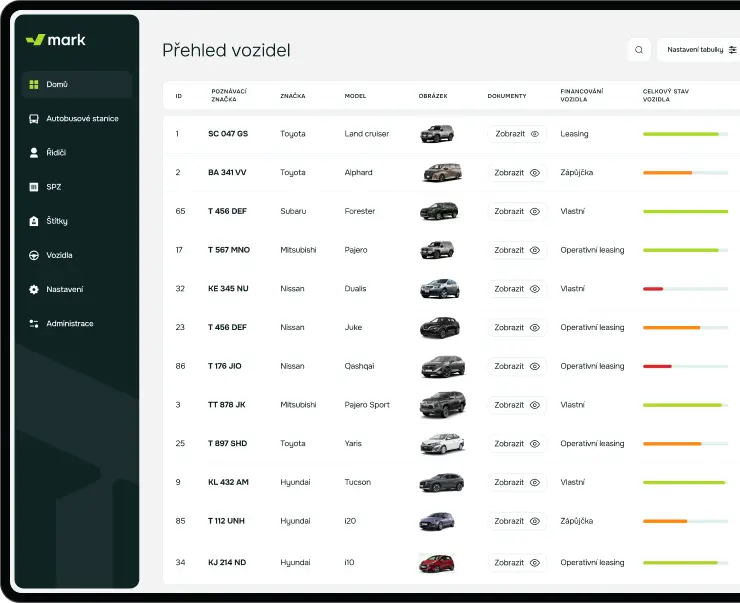This screenshot has height=603, width=740.
Task: Open Domů menu item
Action: tap(76, 84)
